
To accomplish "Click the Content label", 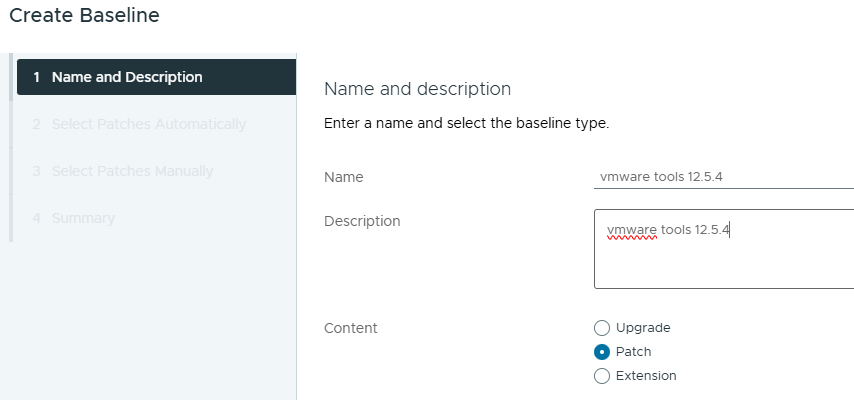I will coord(351,328).
